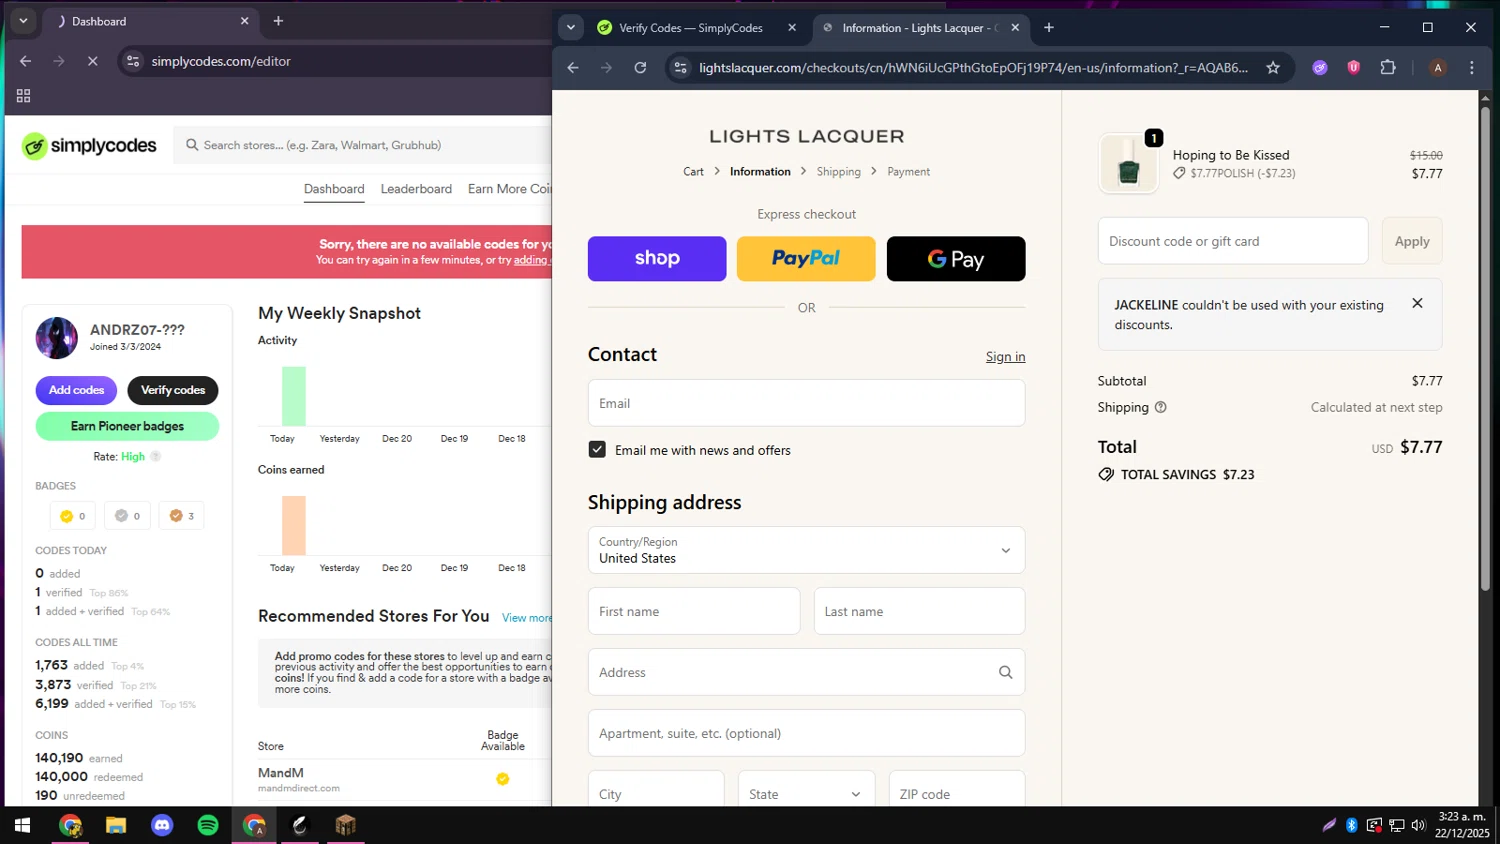Open the Dashboard nav item in SimplyCodes
This screenshot has height=844, width=1500.
tap(334, 189)
